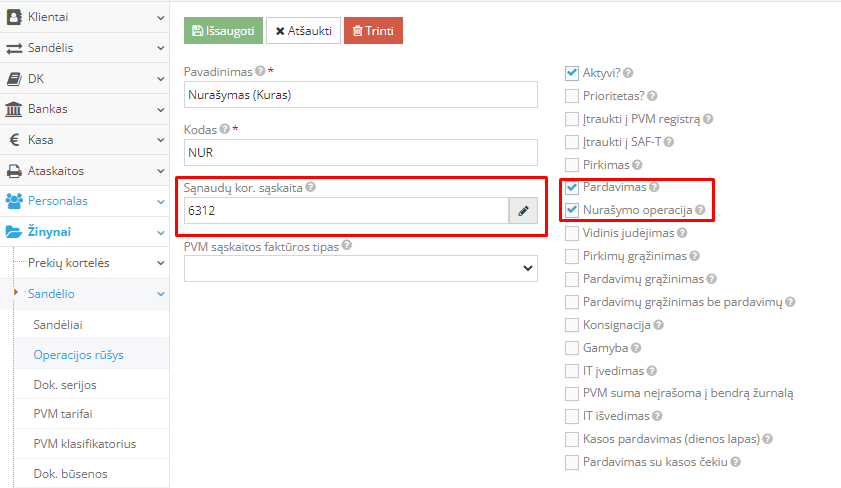Tick the Vidinis judėjimas checkbox
This screenshot has height=488, width=841.
point(572,233)
